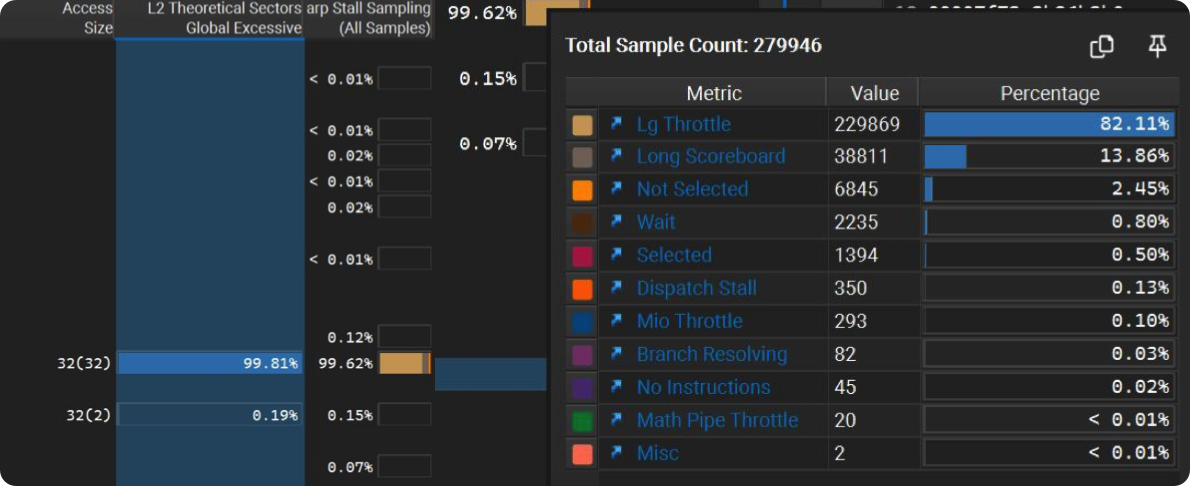The image size is (1190, 486).
Task: Click the dark violet No Instructions swatch
Action: point(582,388)
